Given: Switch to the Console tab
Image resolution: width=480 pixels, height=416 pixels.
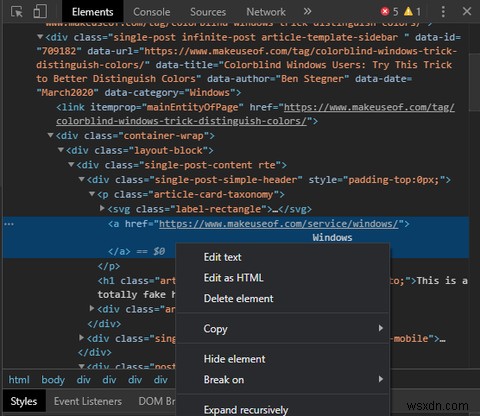Looking at the screenshot, I should click(152, 12).
